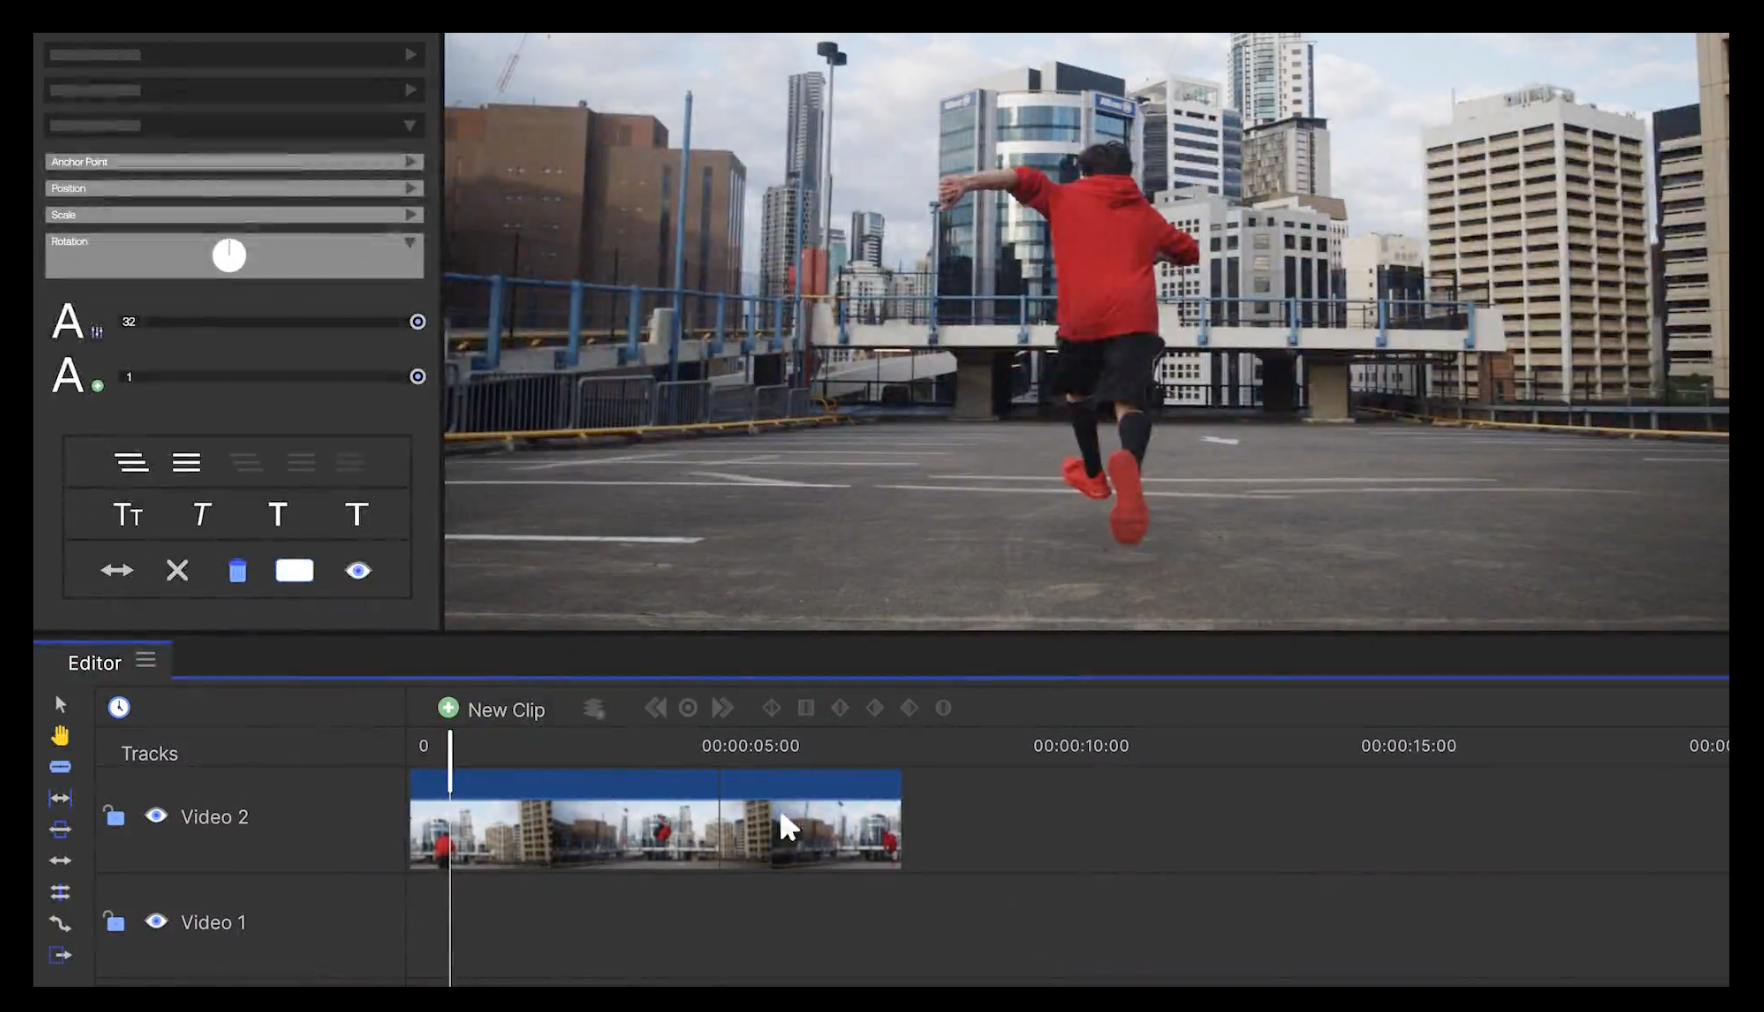Screen dimensions: 1764x1012
Task: Click the italic T text style icon
Action: (201, 515)
